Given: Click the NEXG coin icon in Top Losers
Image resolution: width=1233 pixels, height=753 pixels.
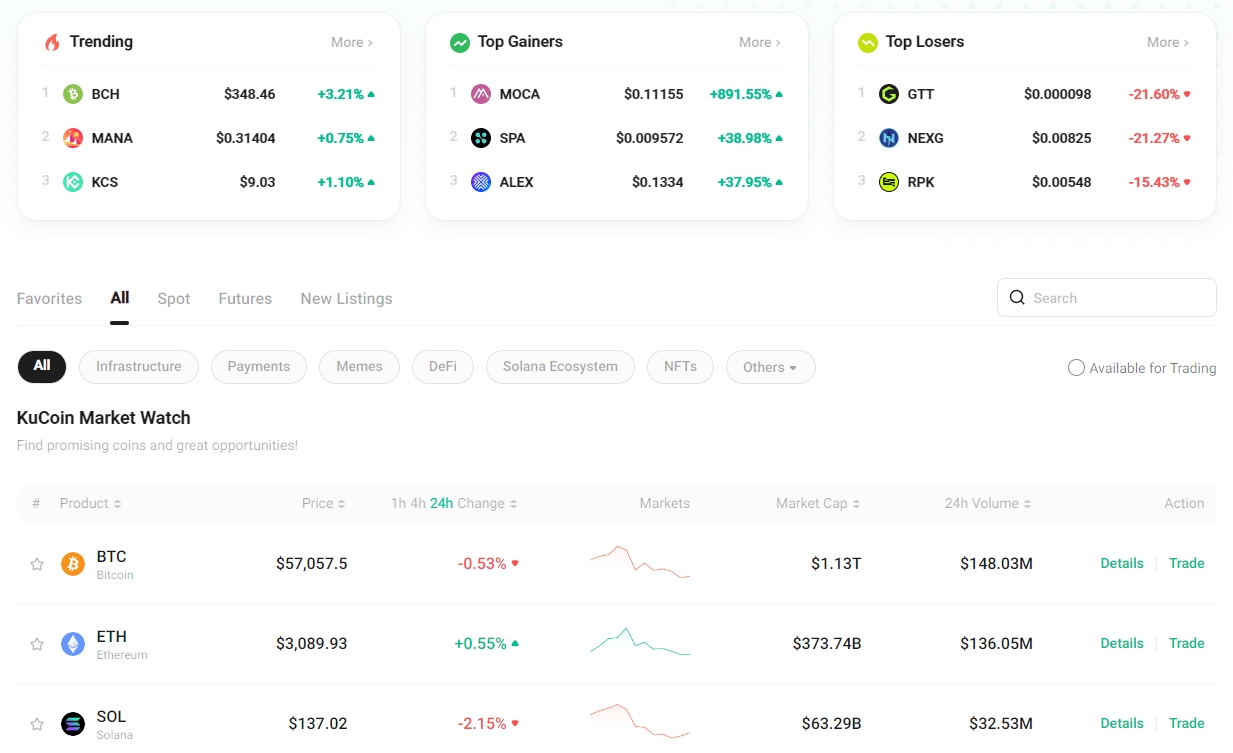Looking at the screenshot, I should [889, 138].
